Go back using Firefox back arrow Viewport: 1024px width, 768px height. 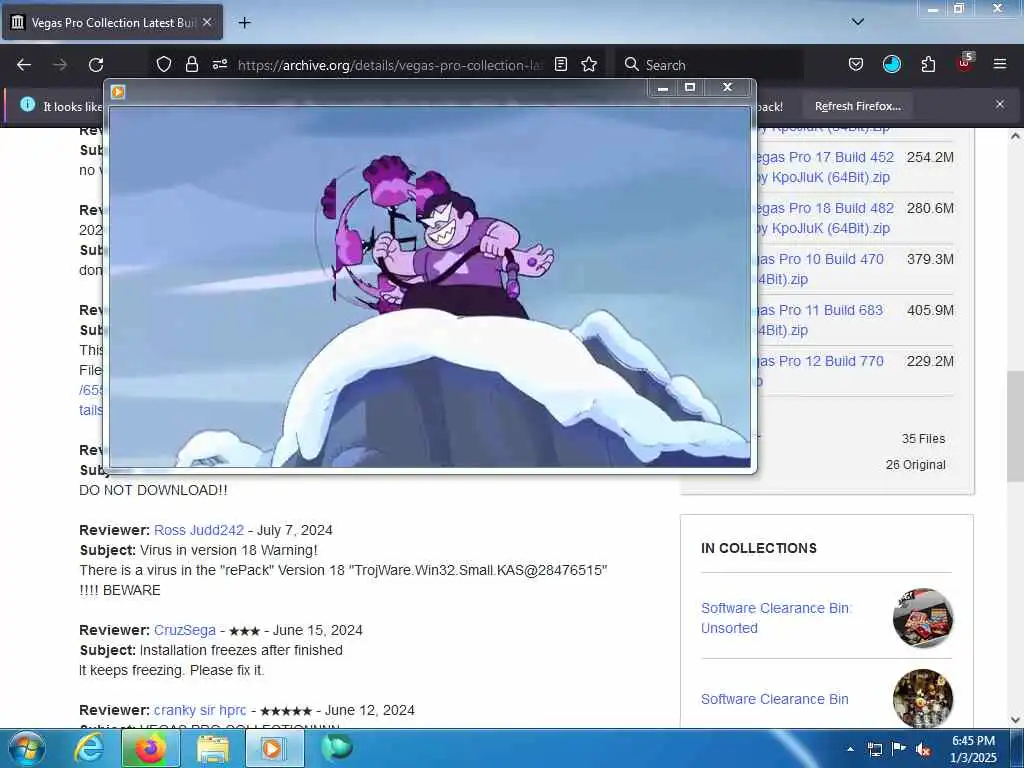[24, 65]
